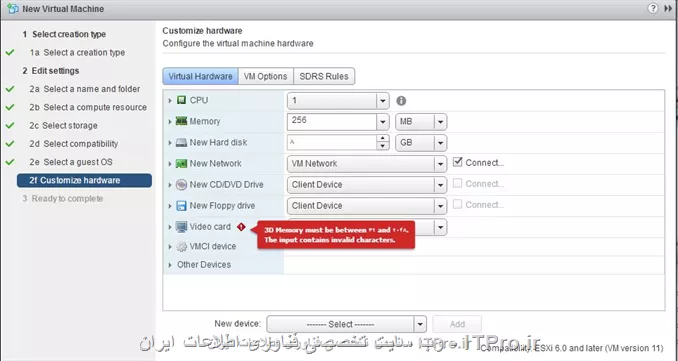Expand the New Floppy drive row
This screenshot has height=361, width=678.
(x=170, y=206)
